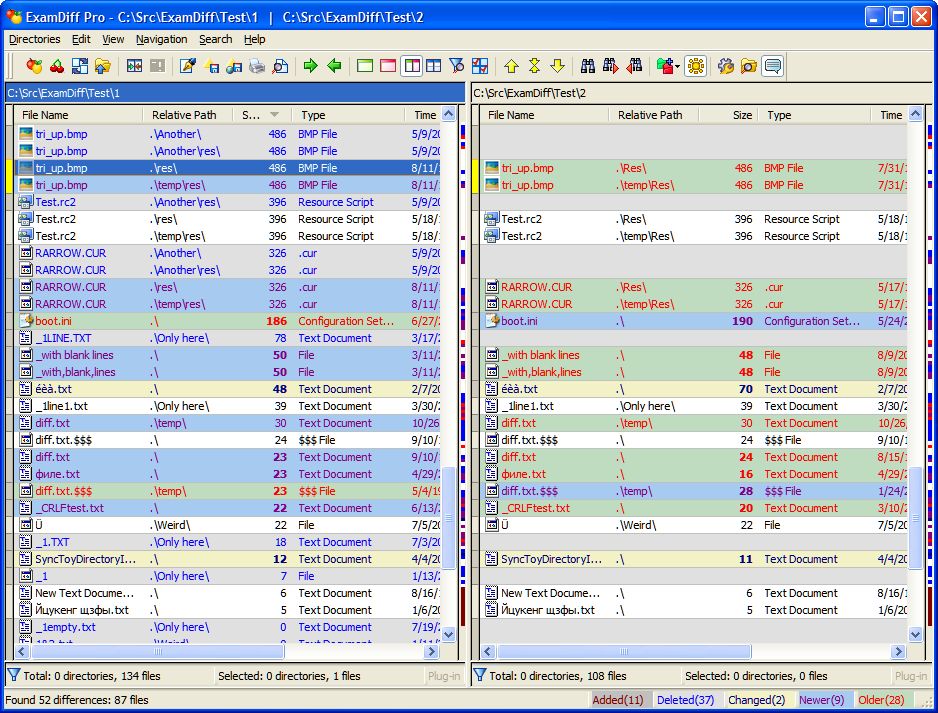938x713 pixels.
Task: Click the Print Preview magnifier page icon
Action: (x=280, y=66)
